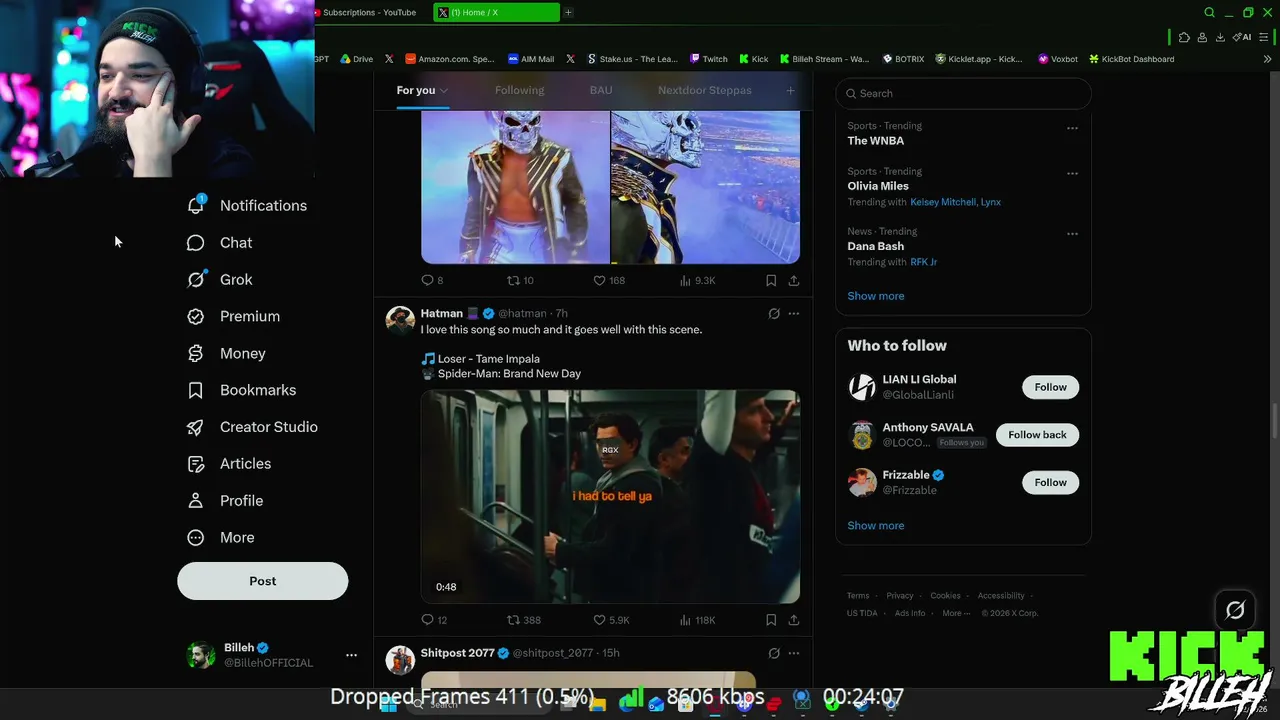The image size is (1280, 720).
Task: Open more options for Dana Bash trend
Action: tap(1072, 233)
